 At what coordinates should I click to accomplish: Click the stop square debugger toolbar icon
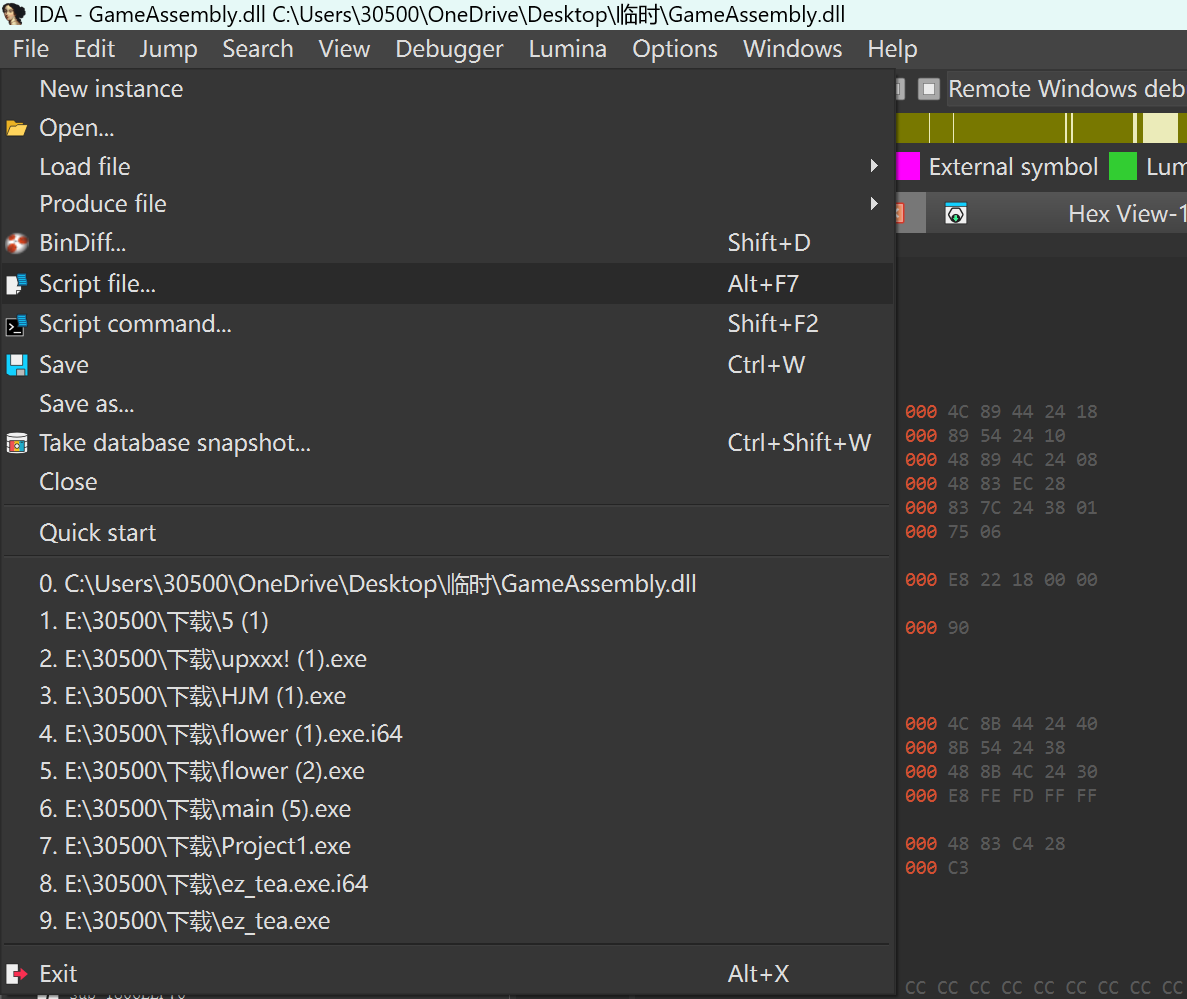(x=928, y=89)
